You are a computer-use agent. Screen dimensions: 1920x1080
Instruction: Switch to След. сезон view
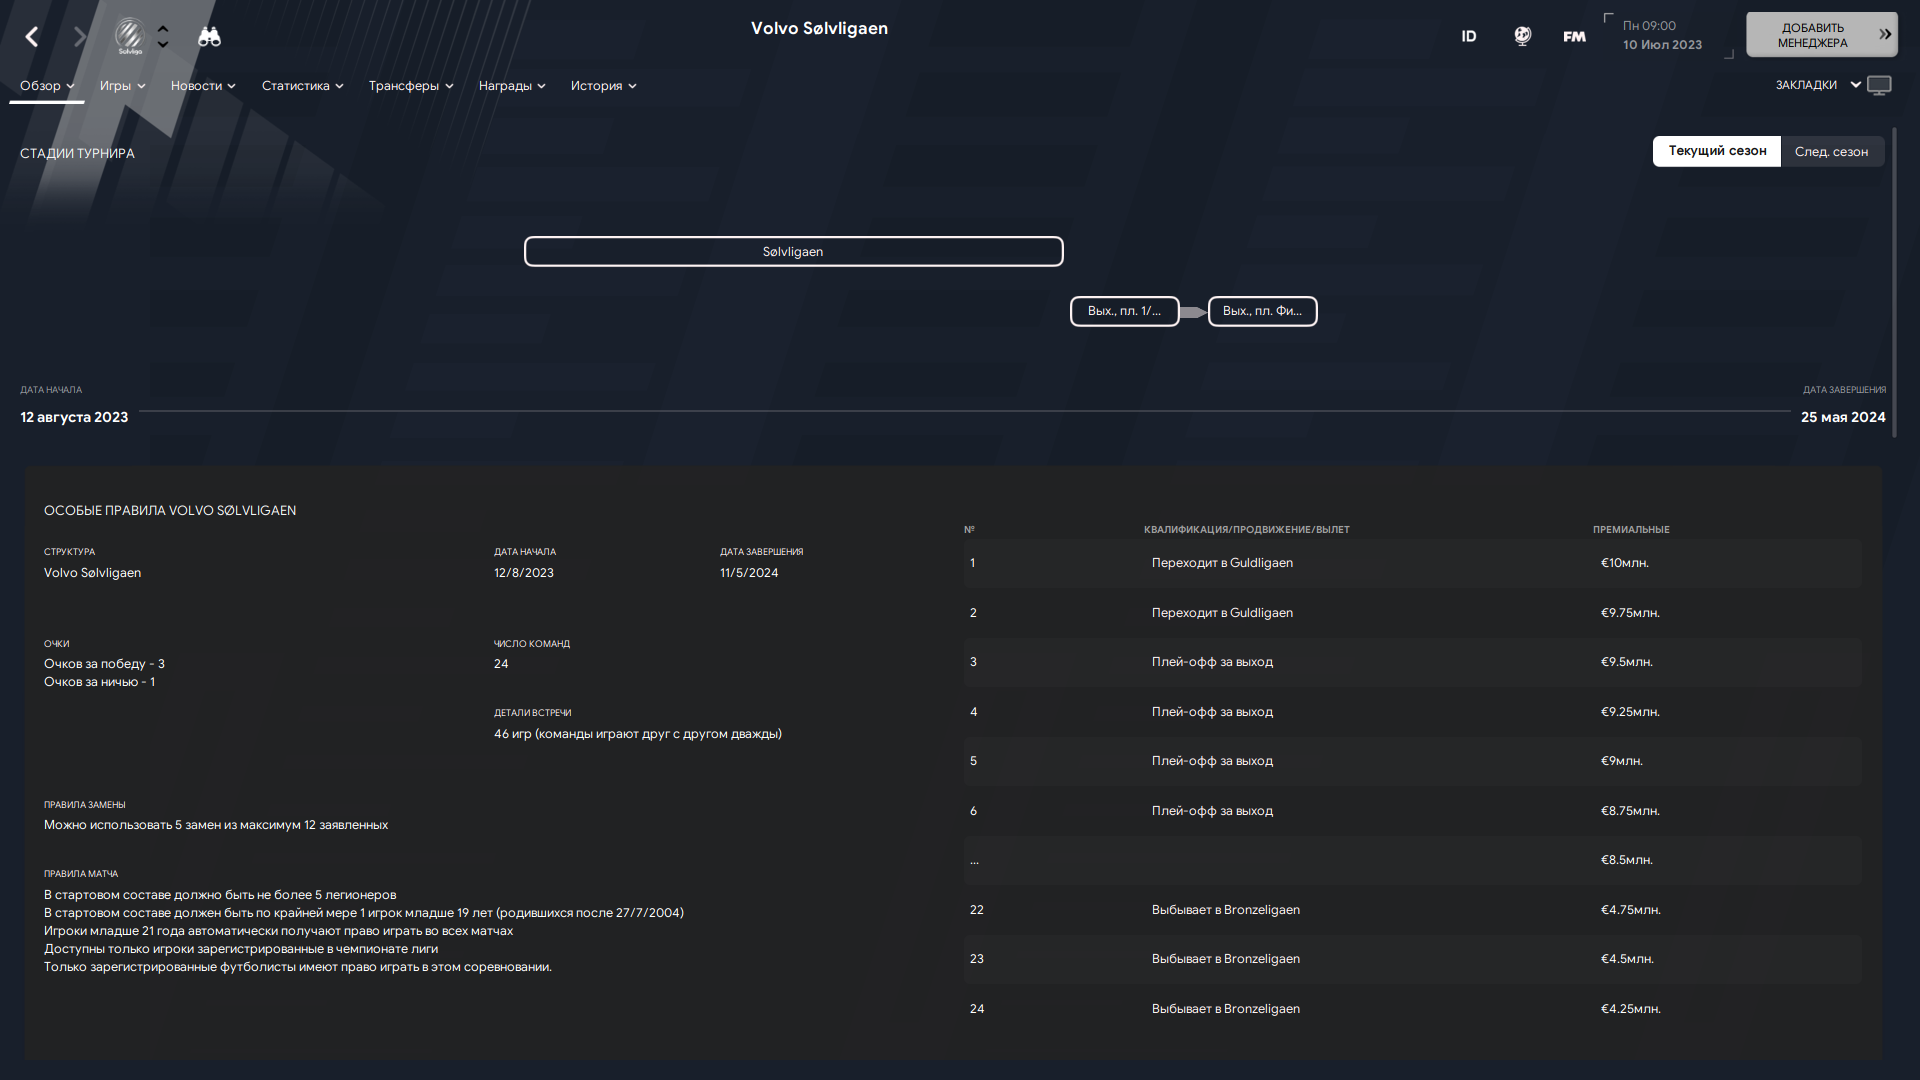tap(1831, 152)
